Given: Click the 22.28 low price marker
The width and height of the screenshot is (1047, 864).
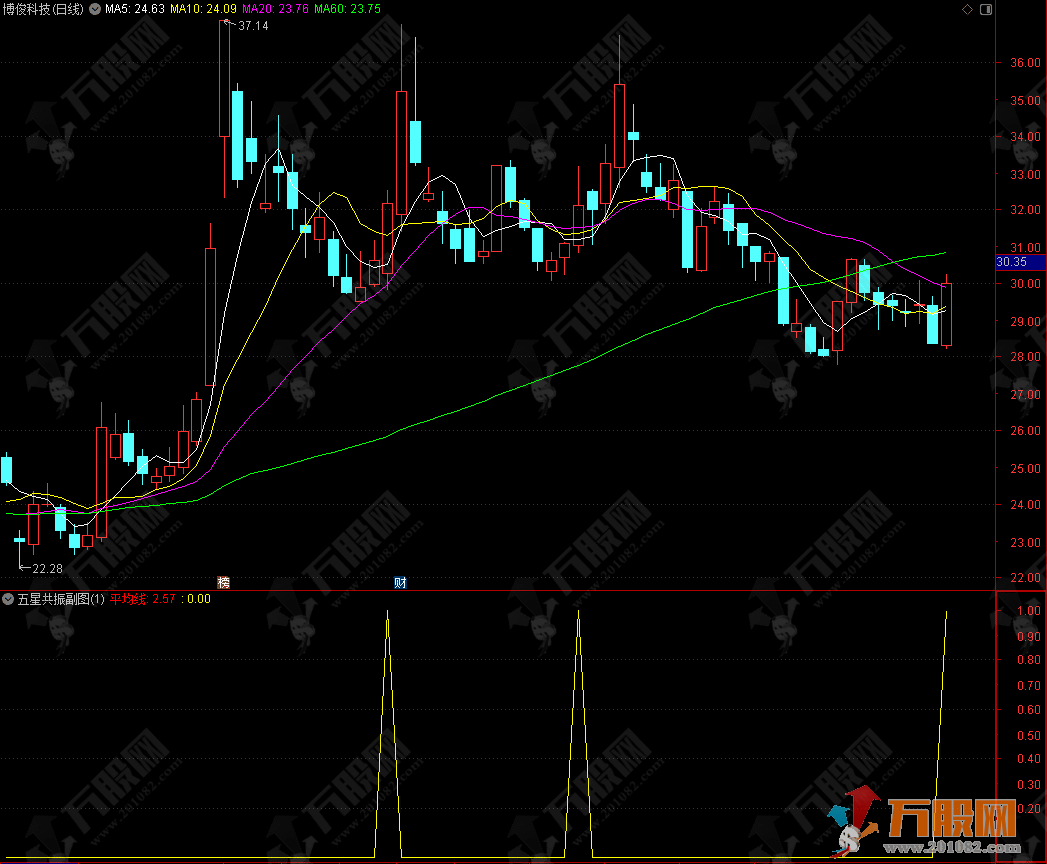Looking at the screenshot, I should point(46,568).
